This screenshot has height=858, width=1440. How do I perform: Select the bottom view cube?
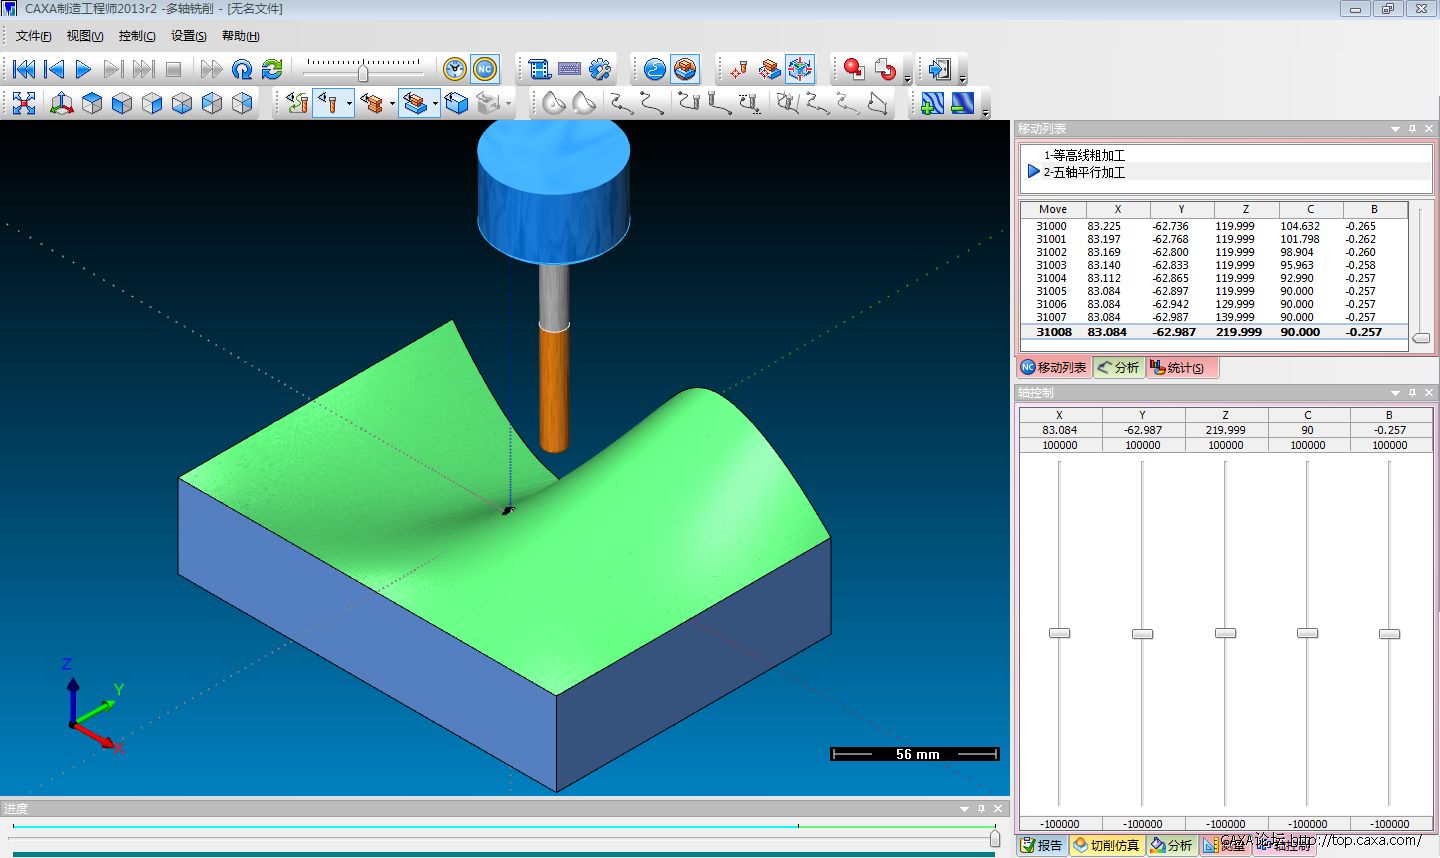pos(182,103)
